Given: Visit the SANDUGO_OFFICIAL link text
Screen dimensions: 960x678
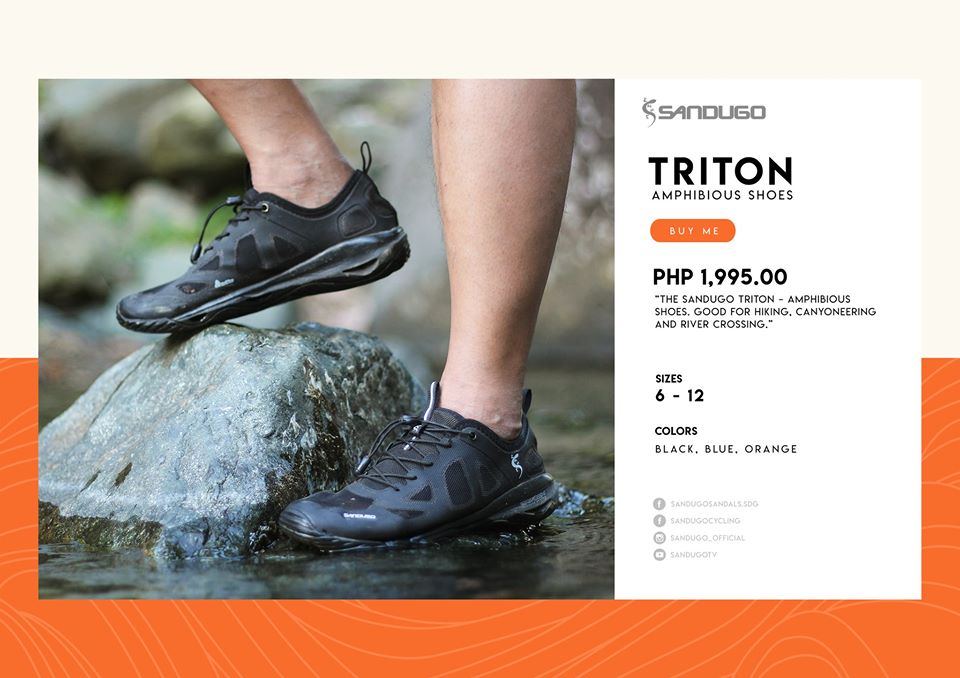Looking at the screenshot, I should (x=707, y=538).
